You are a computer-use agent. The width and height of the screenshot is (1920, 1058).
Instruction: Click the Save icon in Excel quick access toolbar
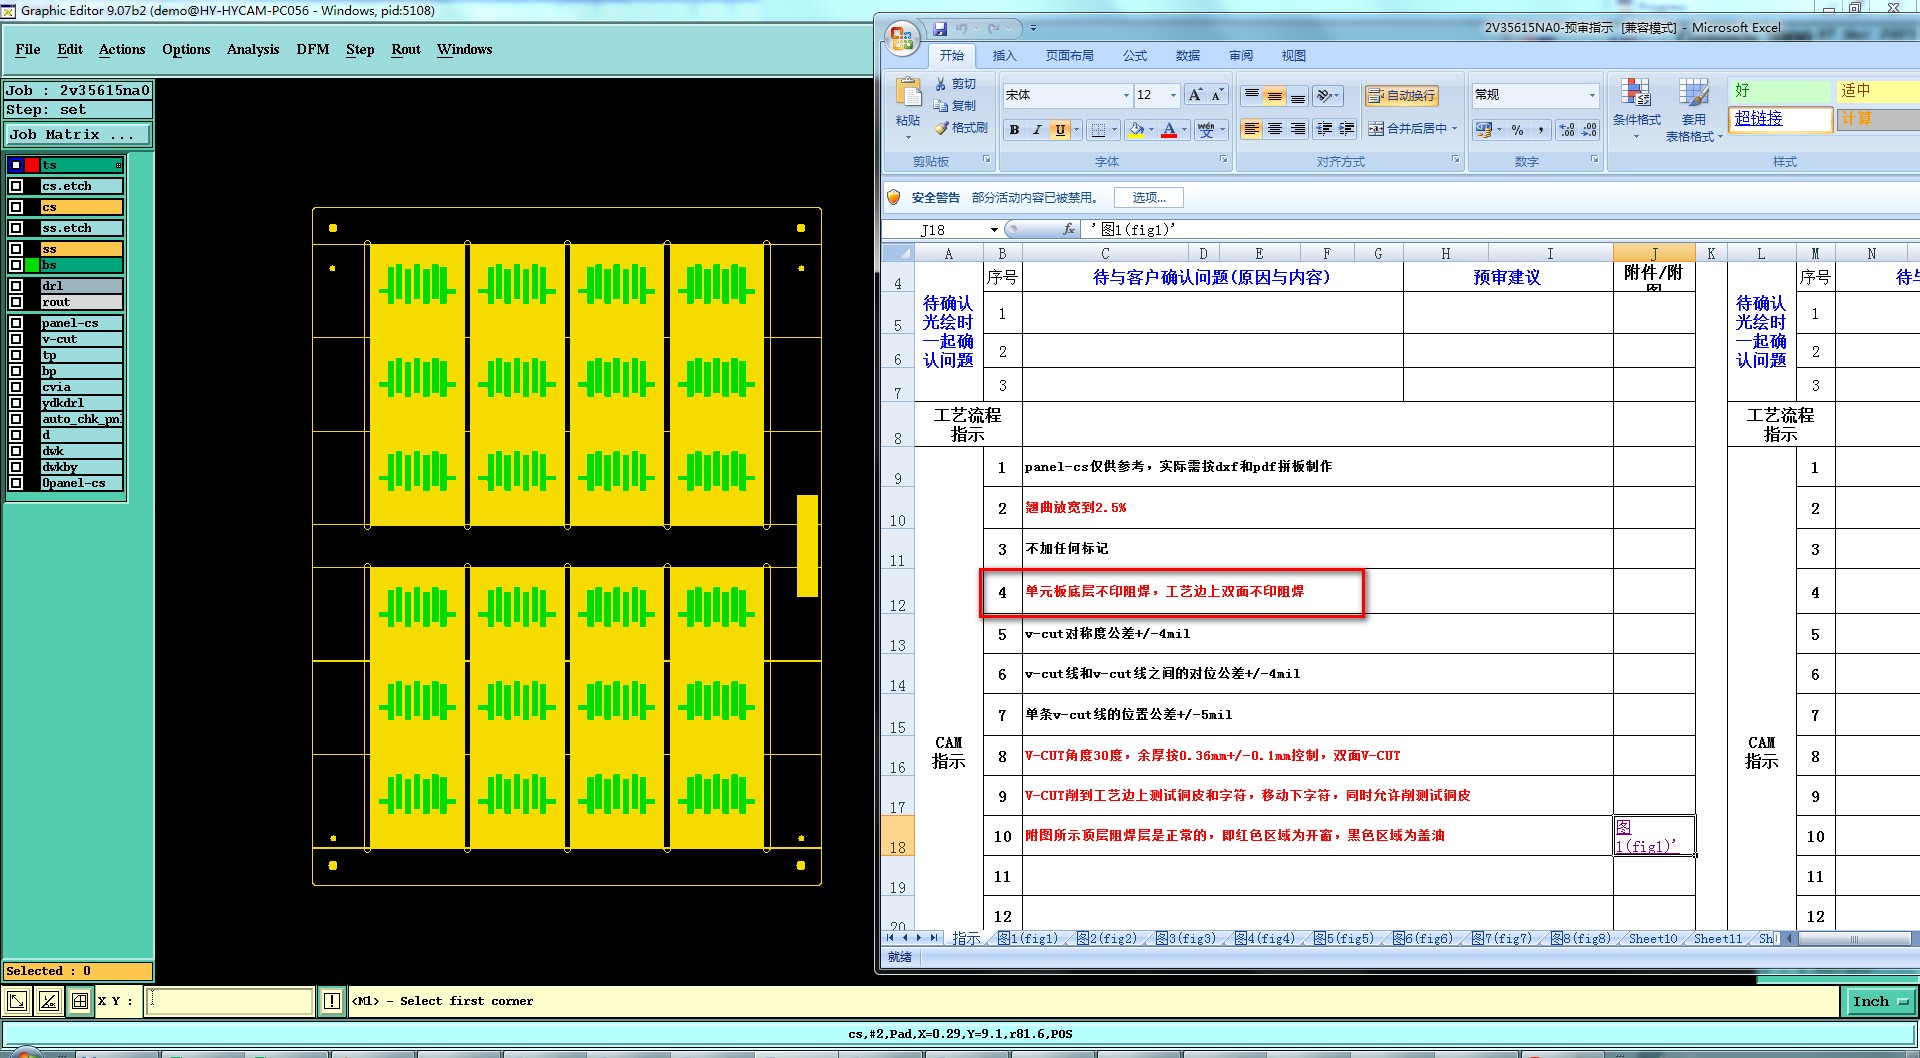click(940, 29)
